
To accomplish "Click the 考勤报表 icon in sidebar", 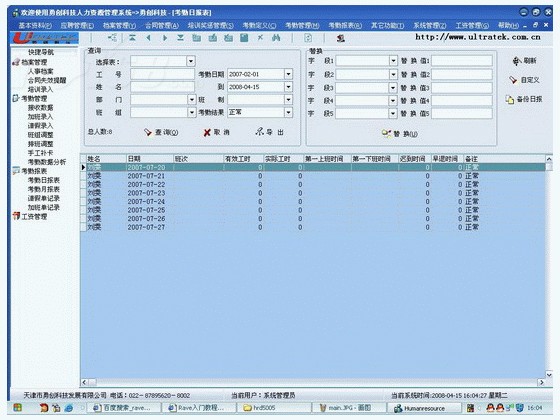I will coord(16,171).
